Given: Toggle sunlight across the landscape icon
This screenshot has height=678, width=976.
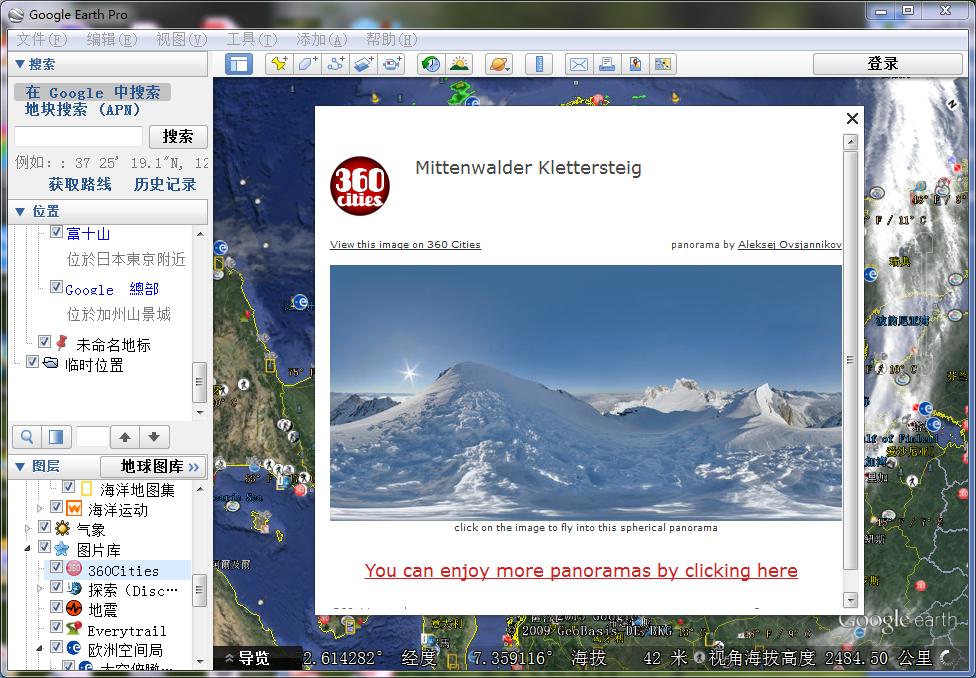Looking at the screenshot, I should click(459, 64).
